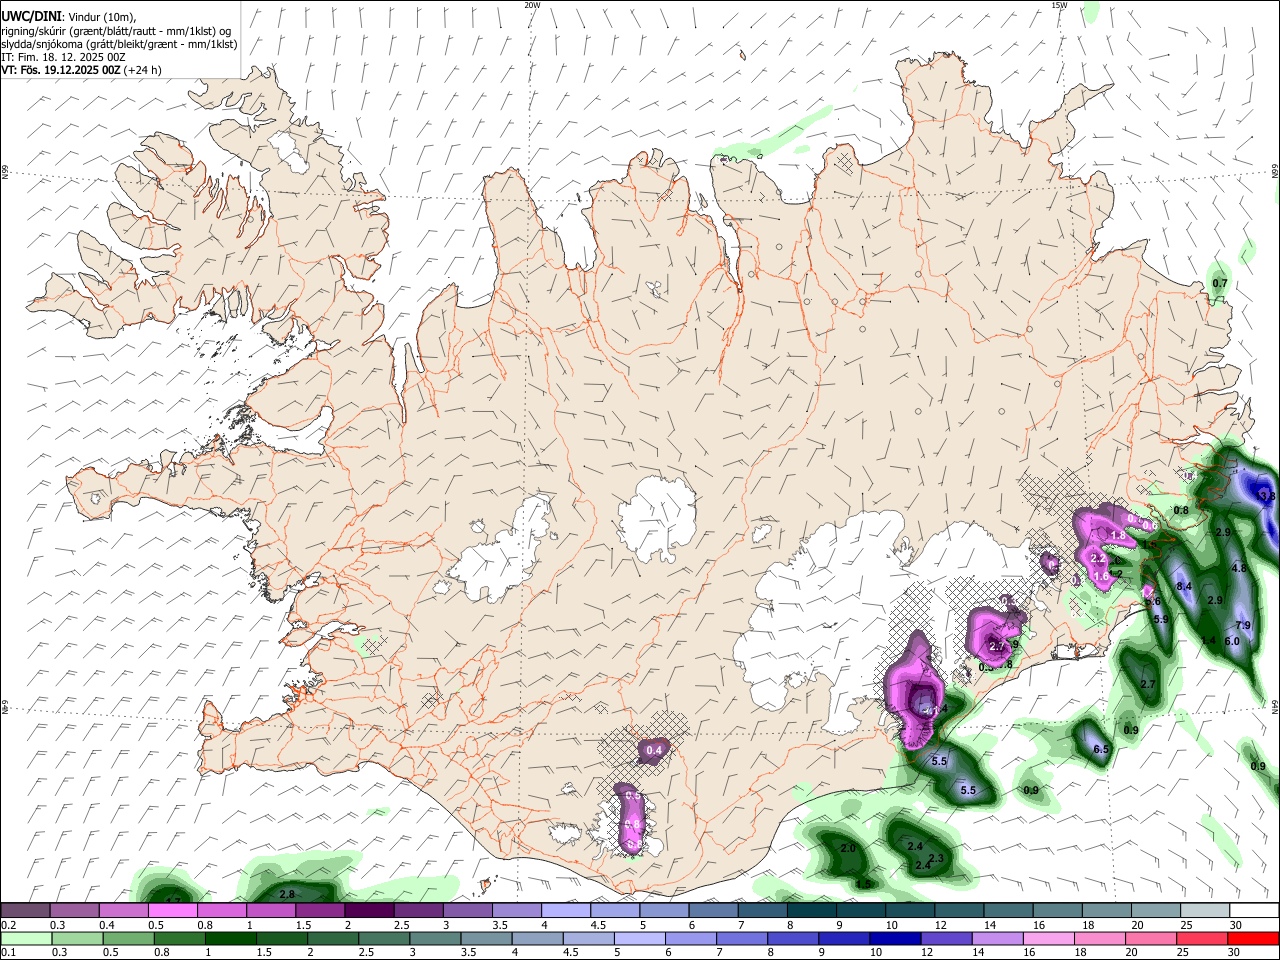This screenshot has height=960, width=1280.
Task: Click the 8.4 precipitation value
Action: point(1184,586)
